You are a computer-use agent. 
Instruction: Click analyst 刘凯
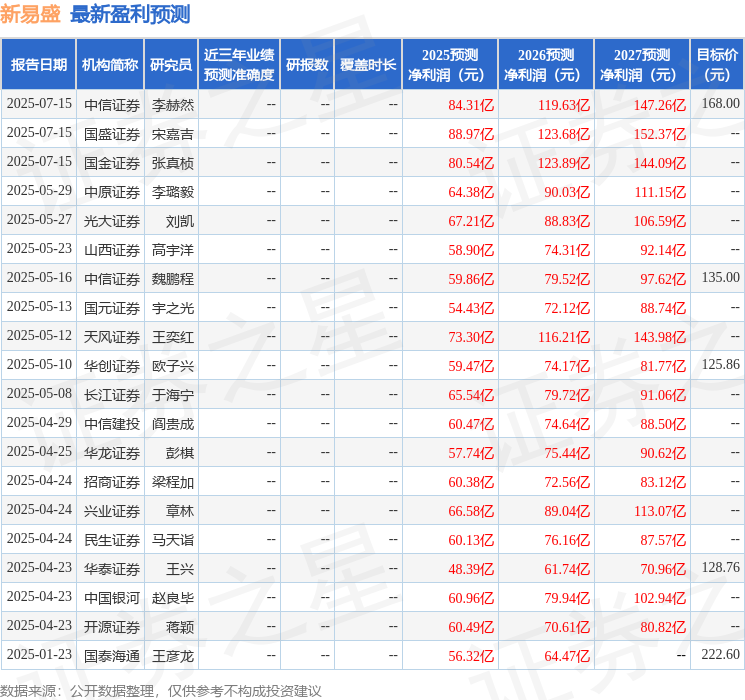(x=180, y=221)
